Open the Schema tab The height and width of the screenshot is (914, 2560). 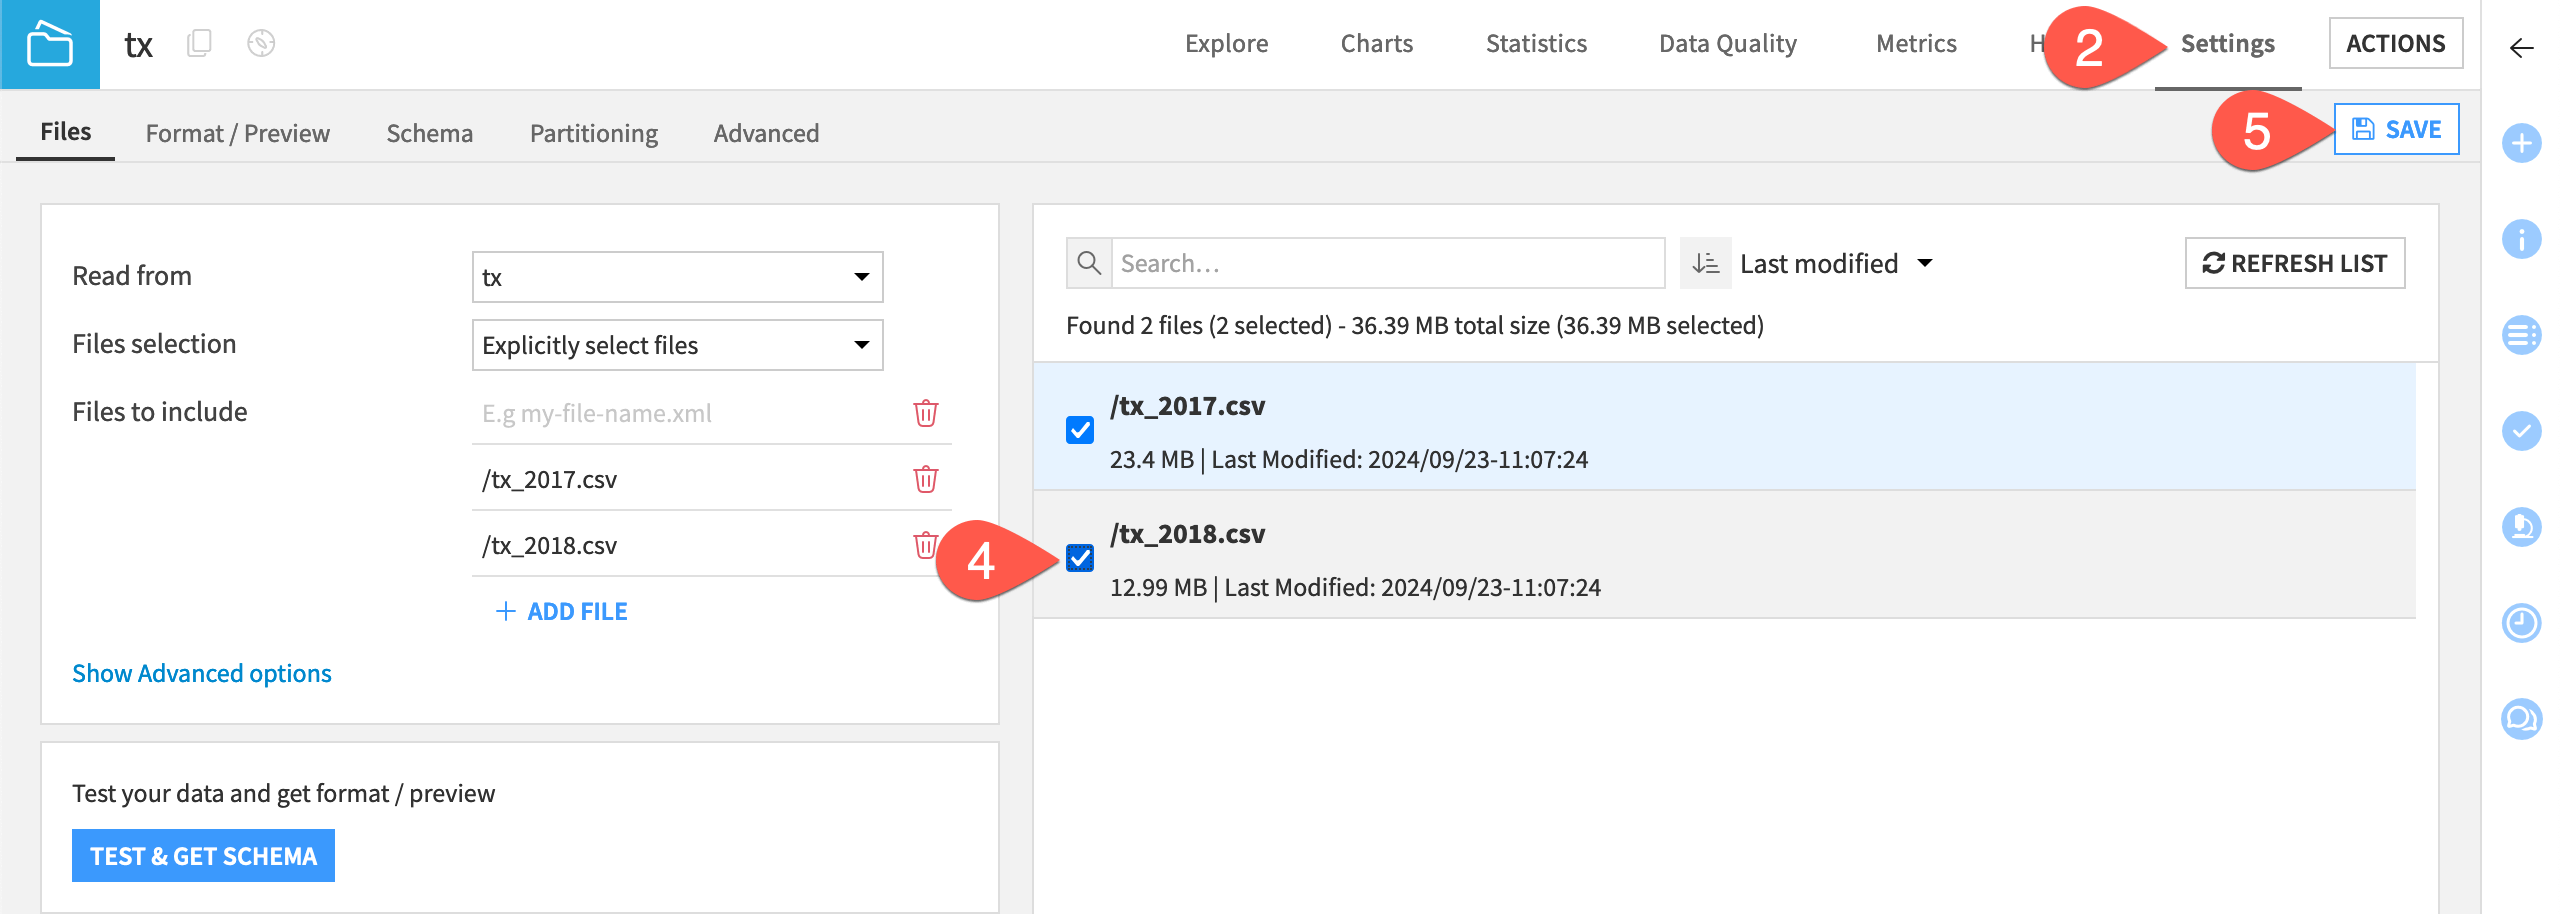point(430,133)
